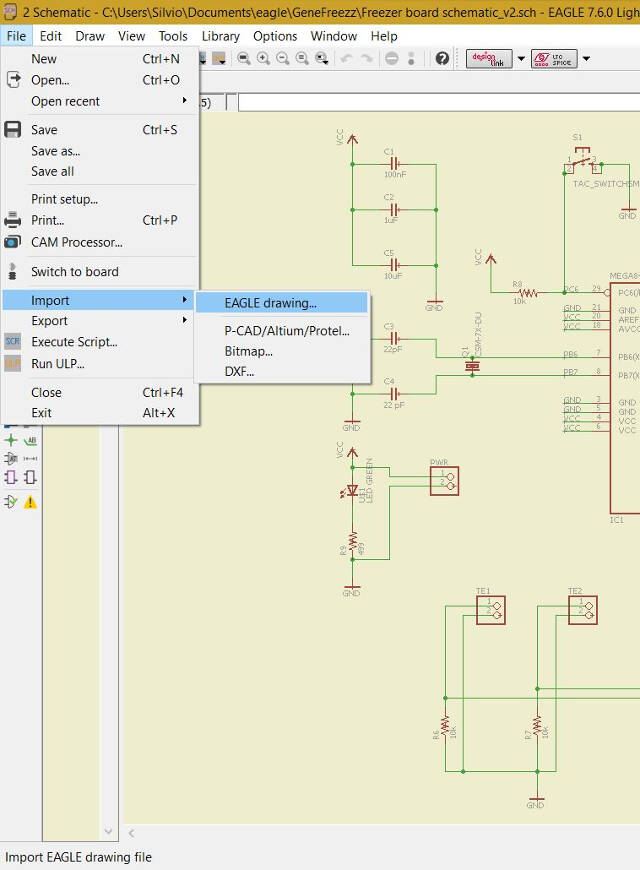Expand the Export submenu

tap(100, 321)
